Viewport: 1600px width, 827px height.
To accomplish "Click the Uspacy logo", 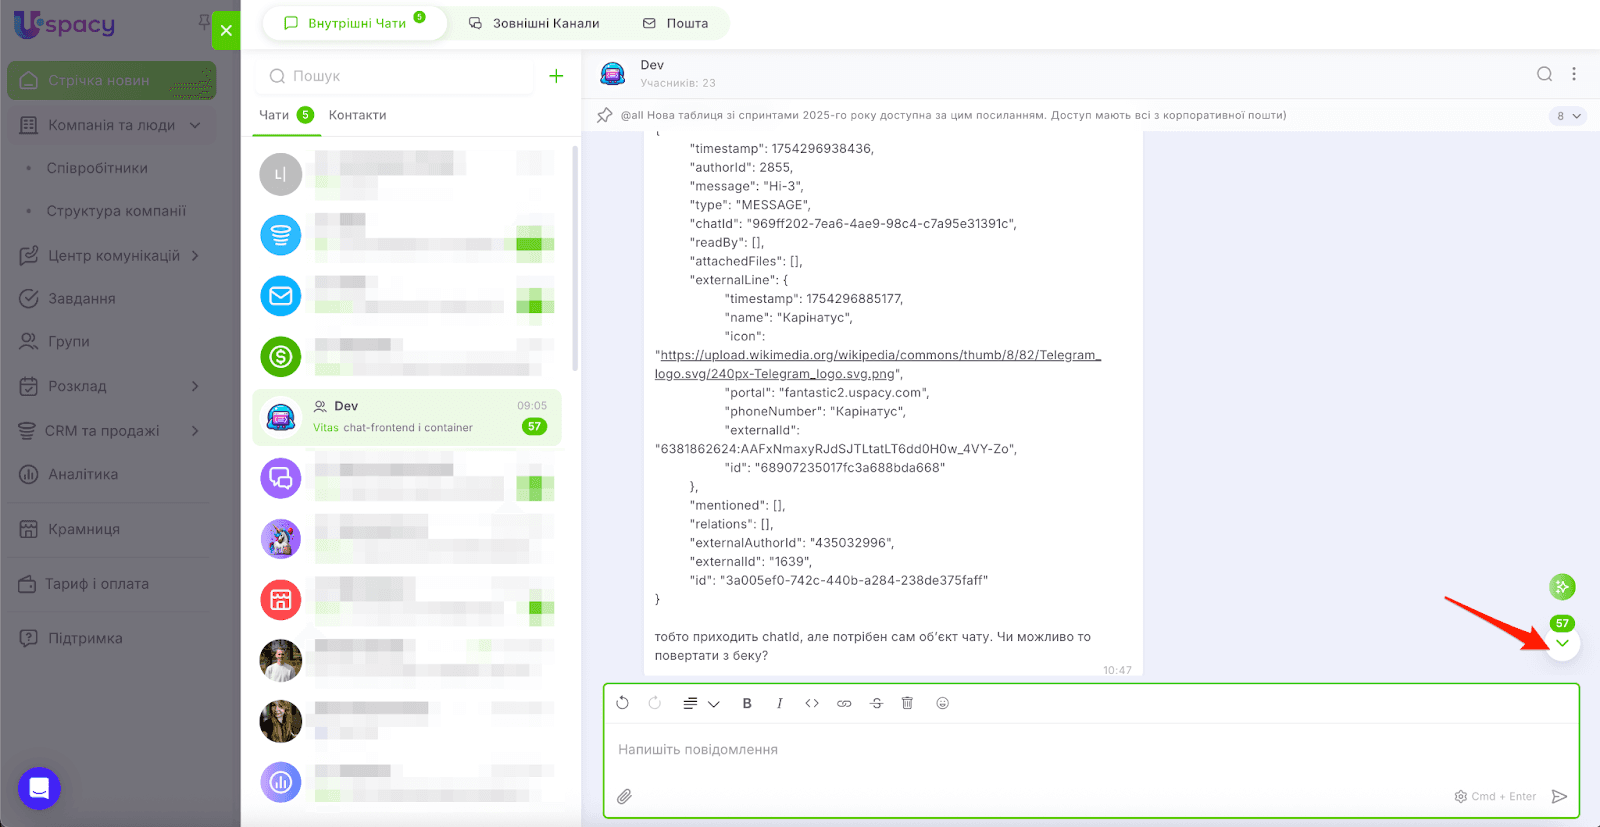I will coord(64,24).
